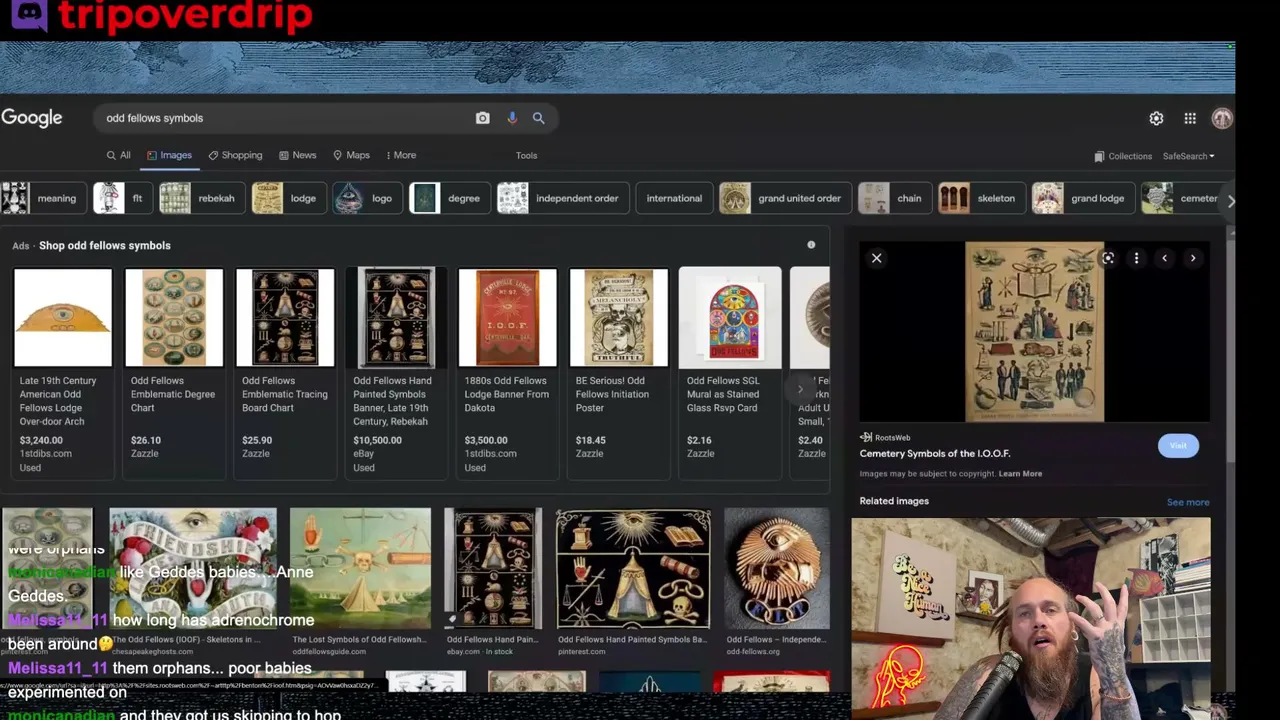Screen dimensions: 1280x720
Task: Switch to the Maps tab
Action: (351, 155)
